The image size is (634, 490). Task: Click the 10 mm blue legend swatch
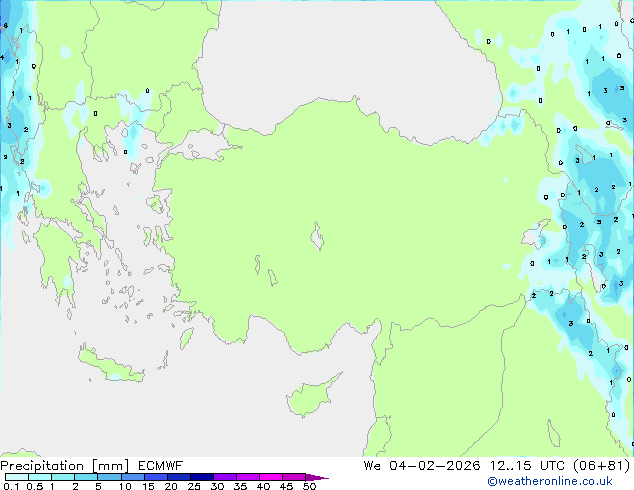[x=133, y=477]
